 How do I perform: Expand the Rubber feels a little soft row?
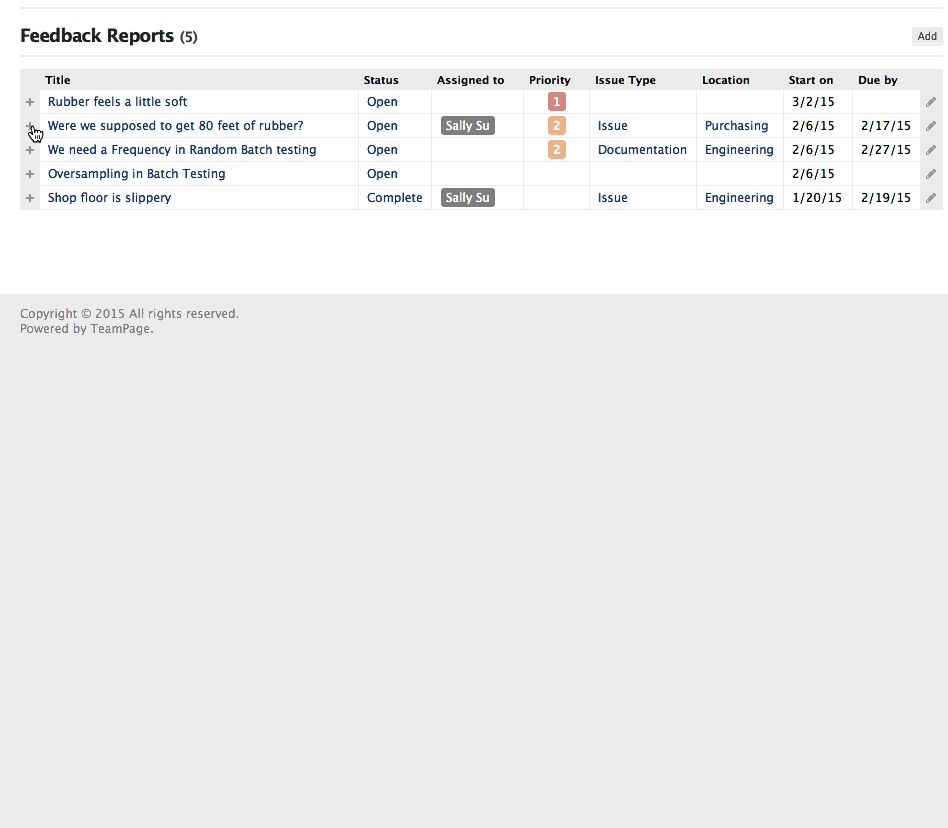(x=30, y=102)
